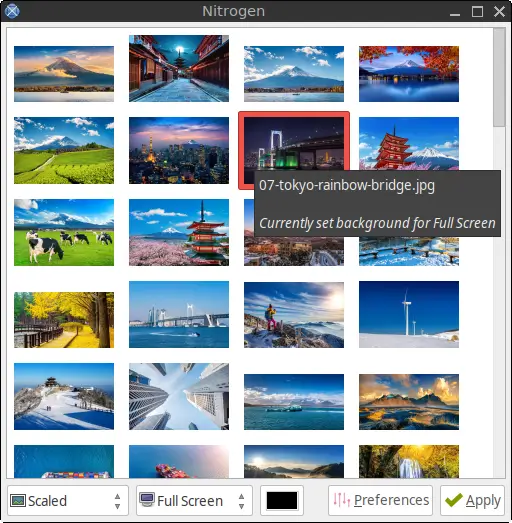
Task: Minimize the Nitrogen window
Action: point(455,14)
